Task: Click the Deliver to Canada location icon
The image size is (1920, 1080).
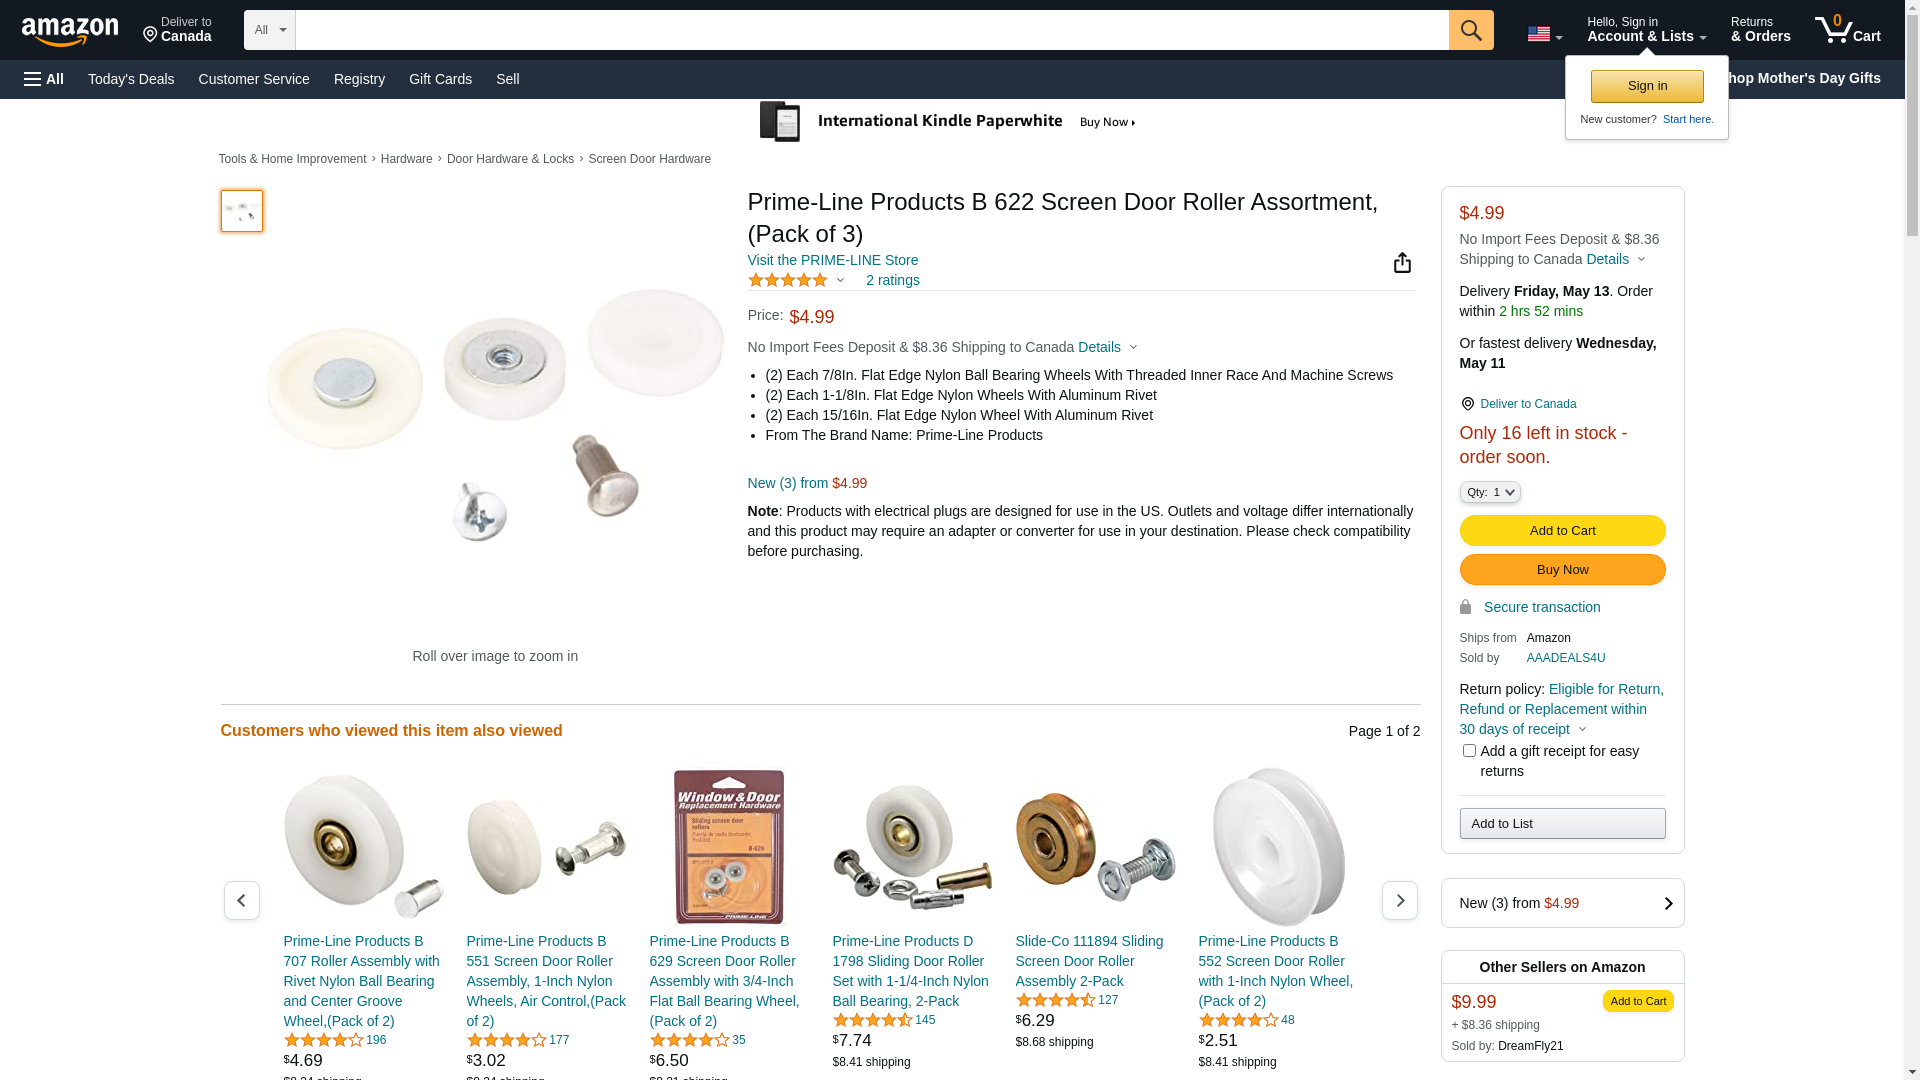Action: [x=1467, y=404]
